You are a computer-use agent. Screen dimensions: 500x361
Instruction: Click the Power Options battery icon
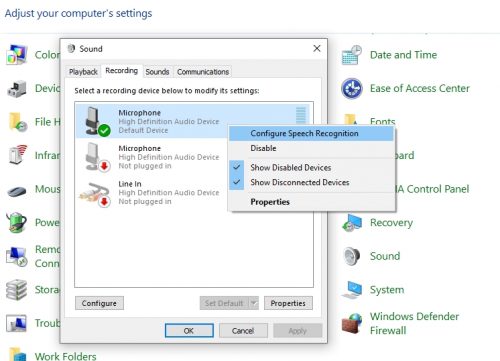click(16, 222)
